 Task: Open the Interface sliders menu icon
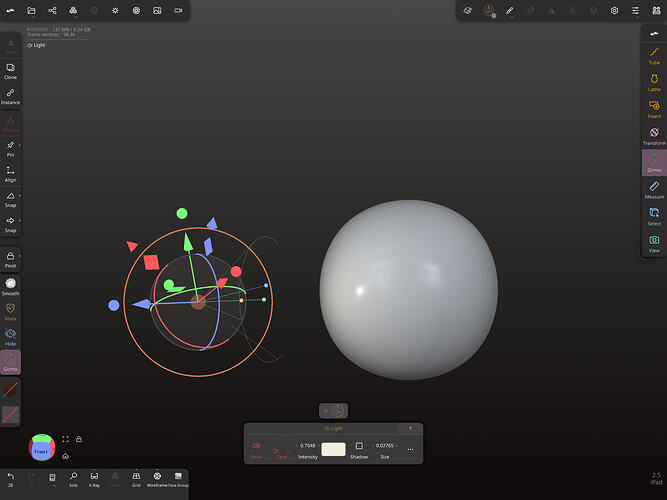635,11
